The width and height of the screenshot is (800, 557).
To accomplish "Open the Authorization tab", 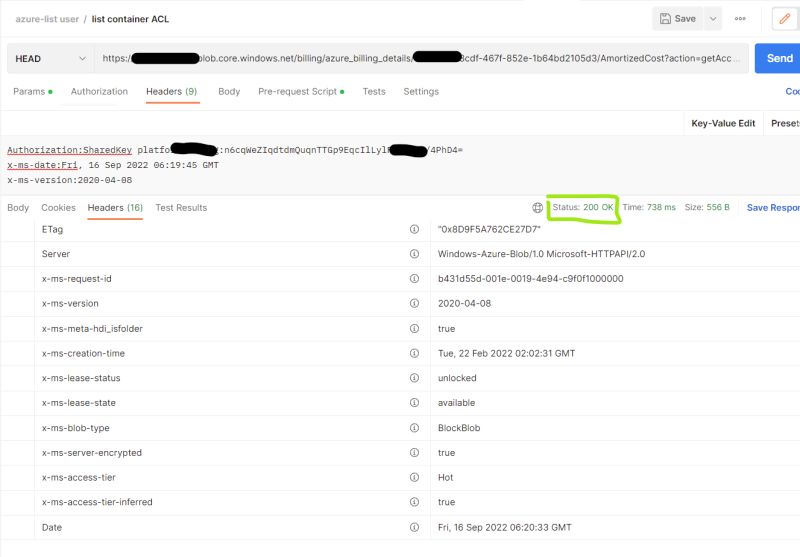I will click(x=99, y=92).
